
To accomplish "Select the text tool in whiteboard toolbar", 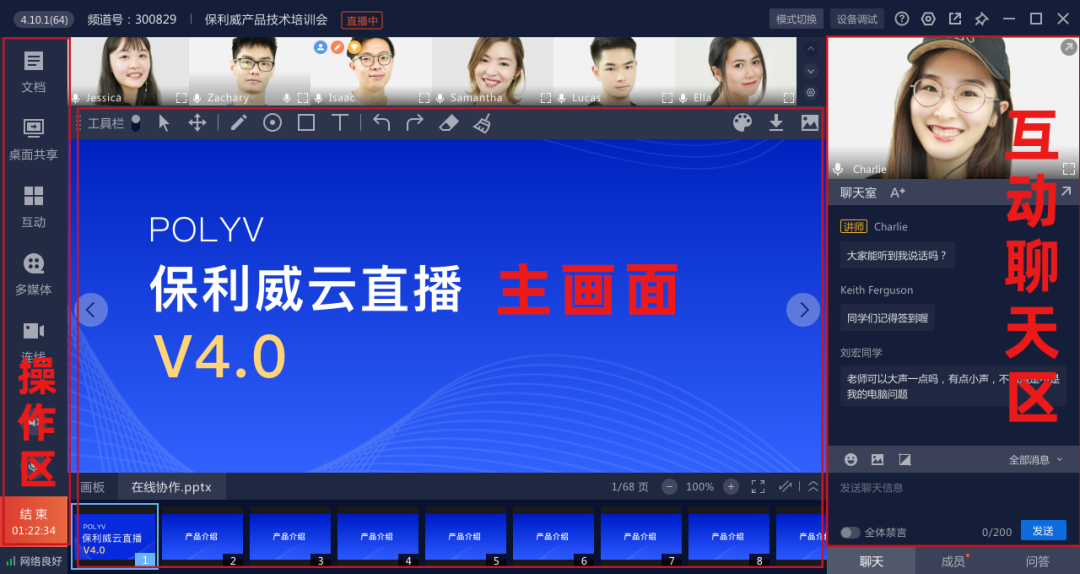I will (340, 122).
